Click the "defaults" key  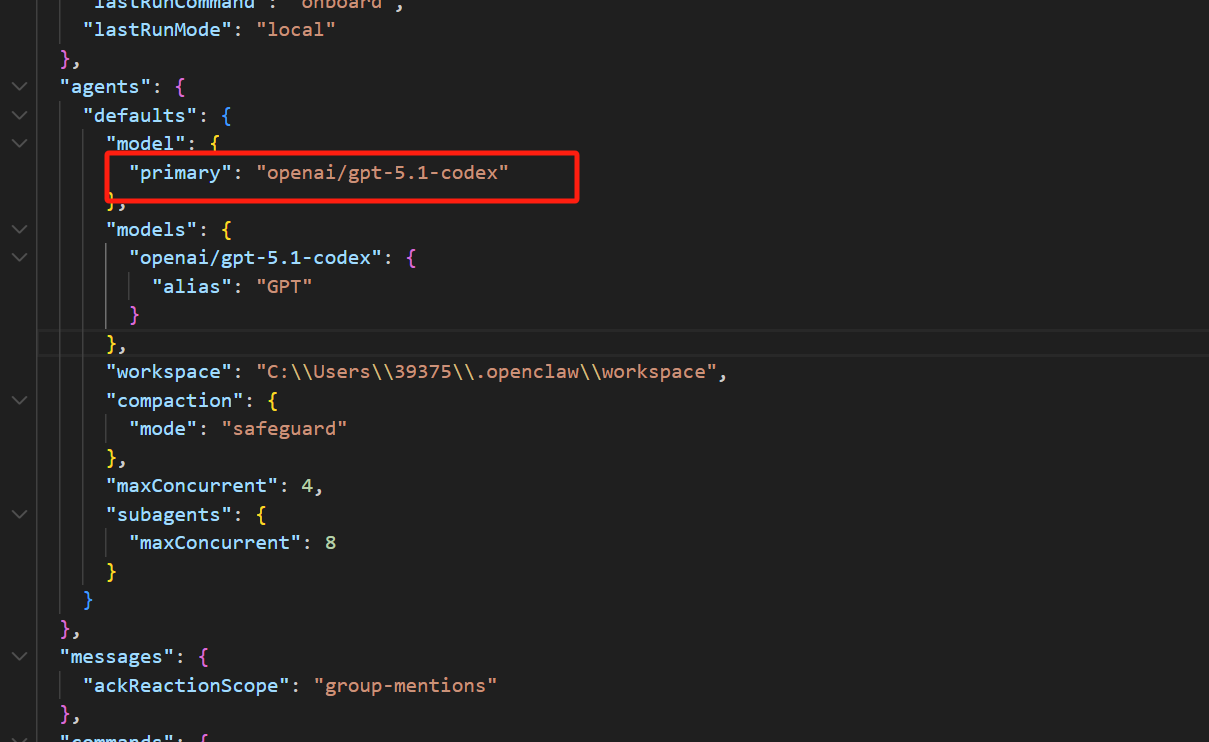click(x=140, y=115)
